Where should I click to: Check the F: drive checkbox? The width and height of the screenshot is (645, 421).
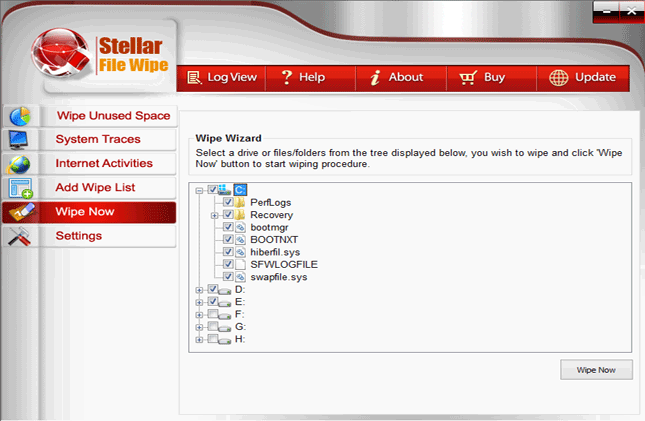coord(212,314)
